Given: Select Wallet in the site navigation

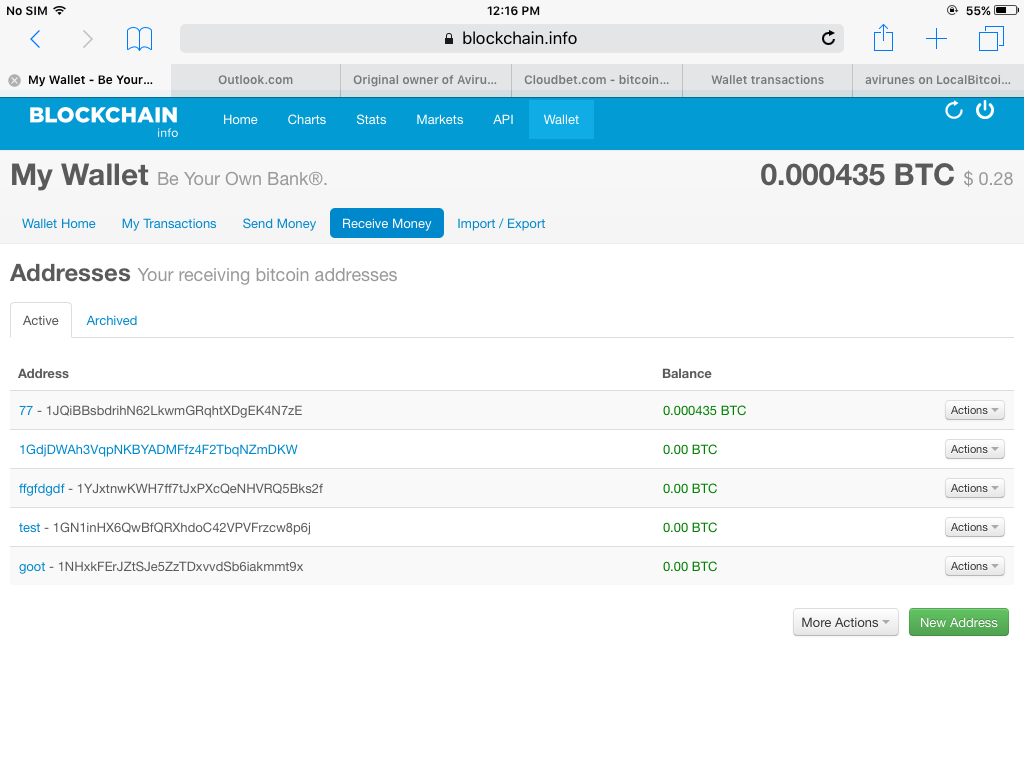Looking at the screenshot, I should pyautogui.click(x=561, y=120).
